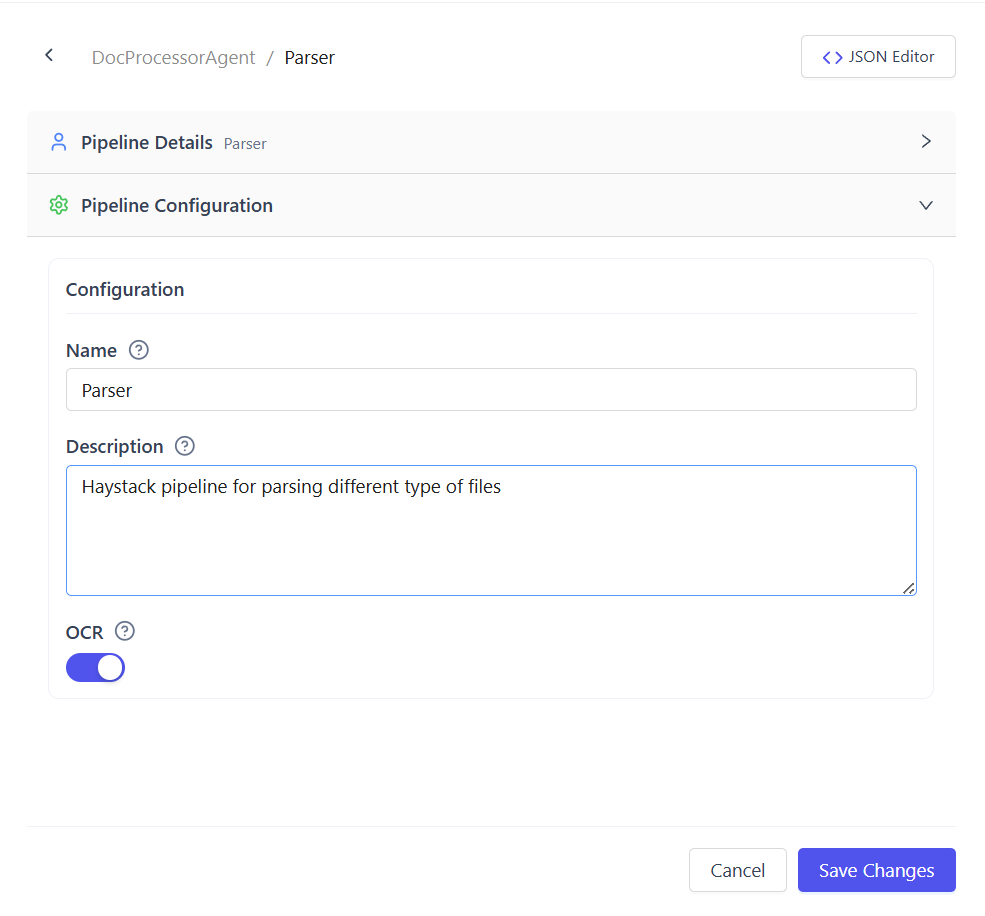The height and width of the screenshot is (916, 985).
Task: Click the Description text area resize handle
Action: [x=908, y=588]
